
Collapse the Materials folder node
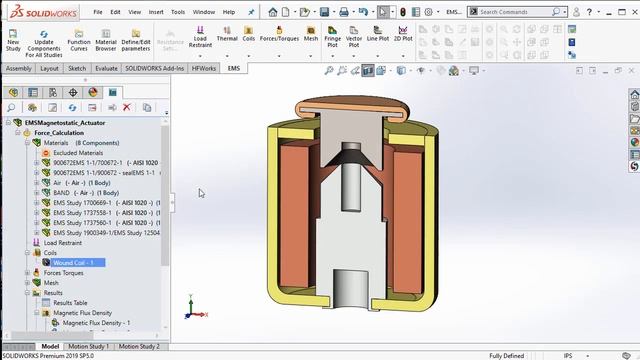[27, 143]
